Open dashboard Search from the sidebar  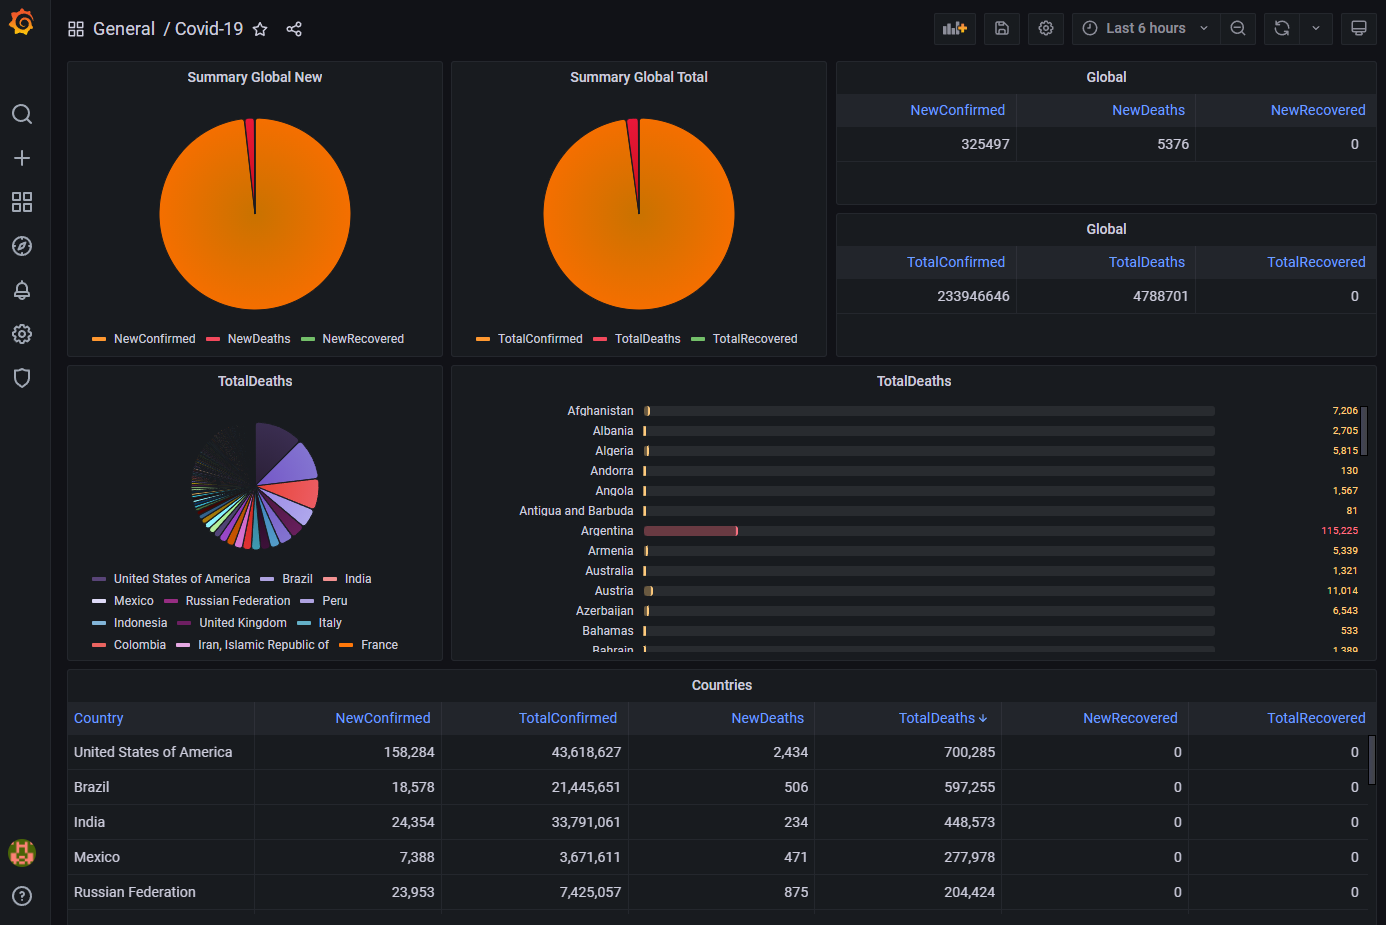(22, 114)
